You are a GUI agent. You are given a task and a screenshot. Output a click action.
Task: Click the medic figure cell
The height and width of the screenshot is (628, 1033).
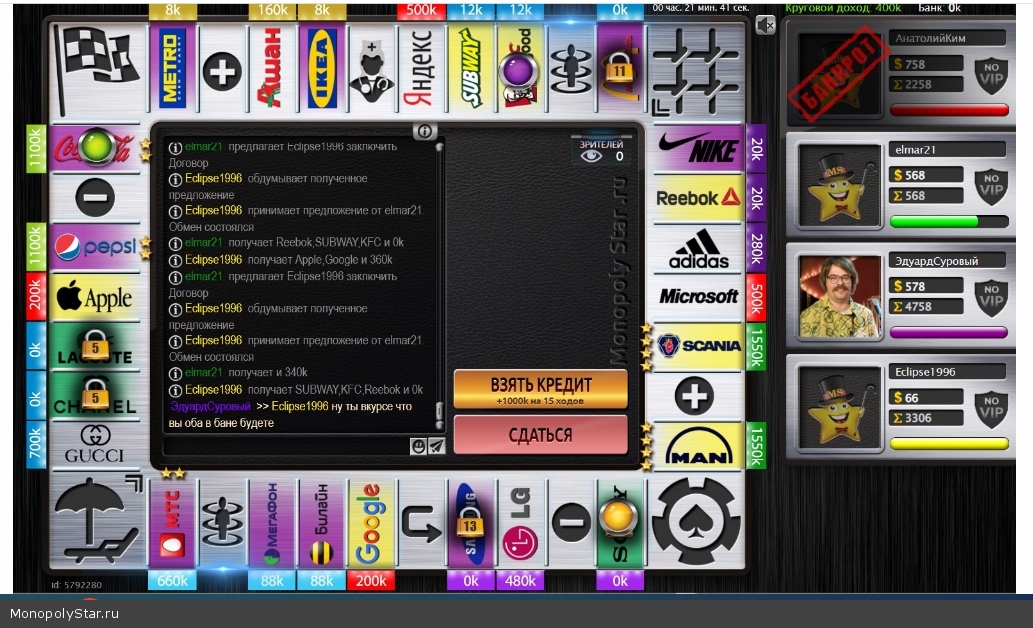(371, 69)
